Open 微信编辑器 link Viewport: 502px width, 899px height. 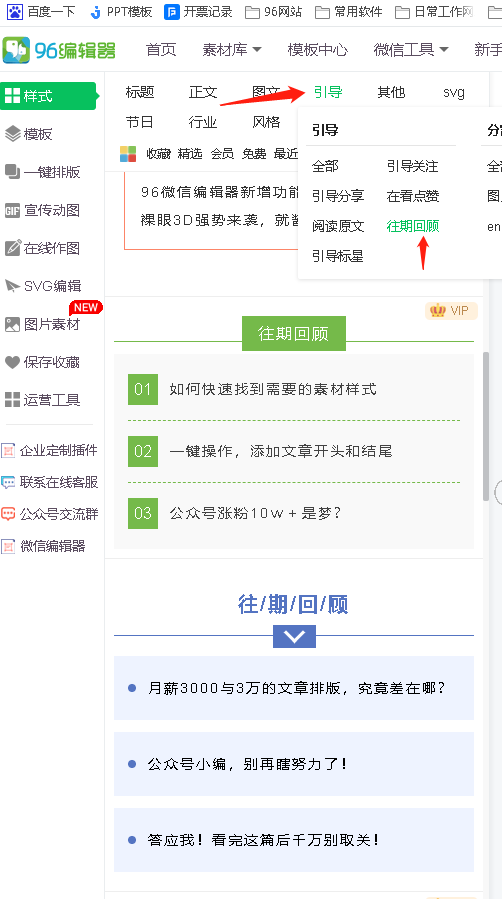[x=43, y=546]
